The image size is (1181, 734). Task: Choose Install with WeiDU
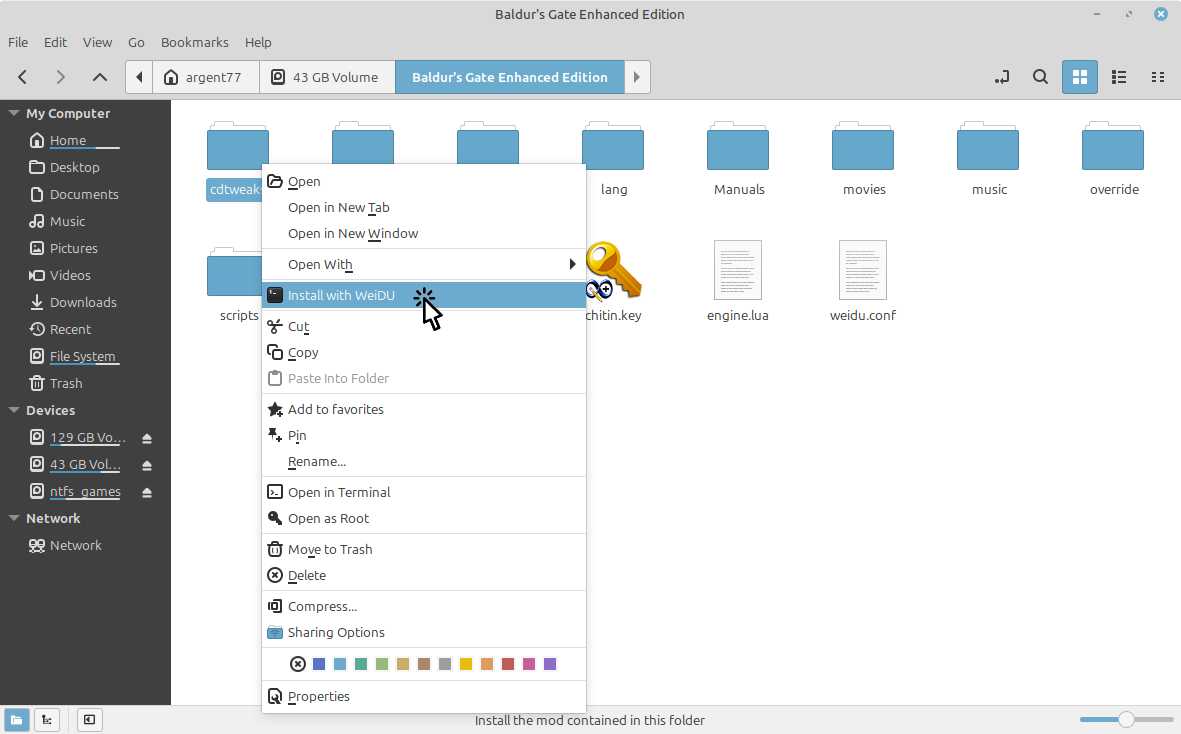[424, 295]
